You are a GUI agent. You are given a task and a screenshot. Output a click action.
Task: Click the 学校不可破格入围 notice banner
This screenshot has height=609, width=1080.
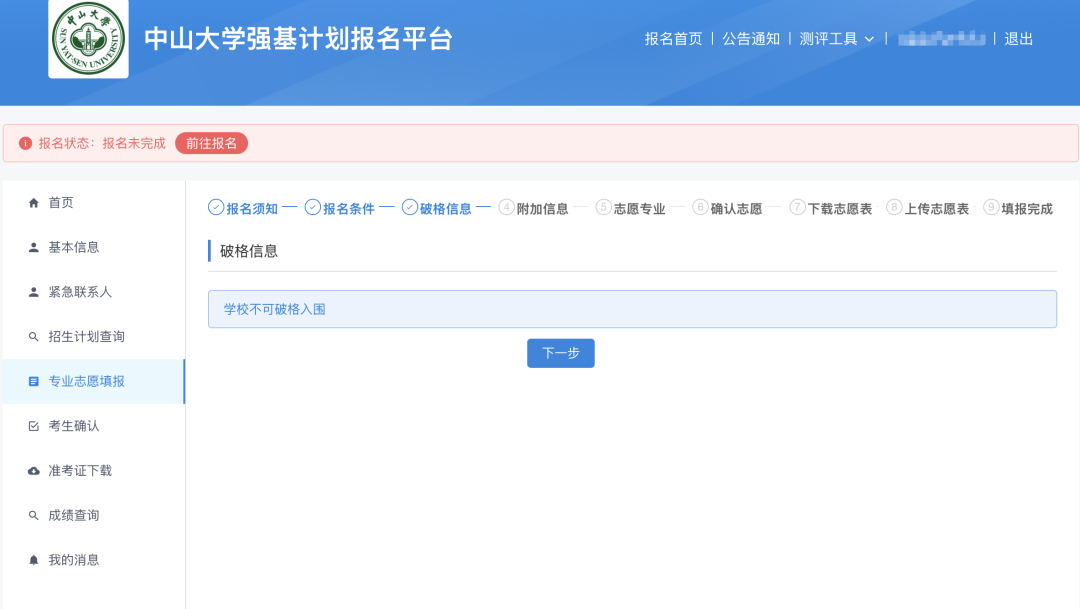click(632, 308)
